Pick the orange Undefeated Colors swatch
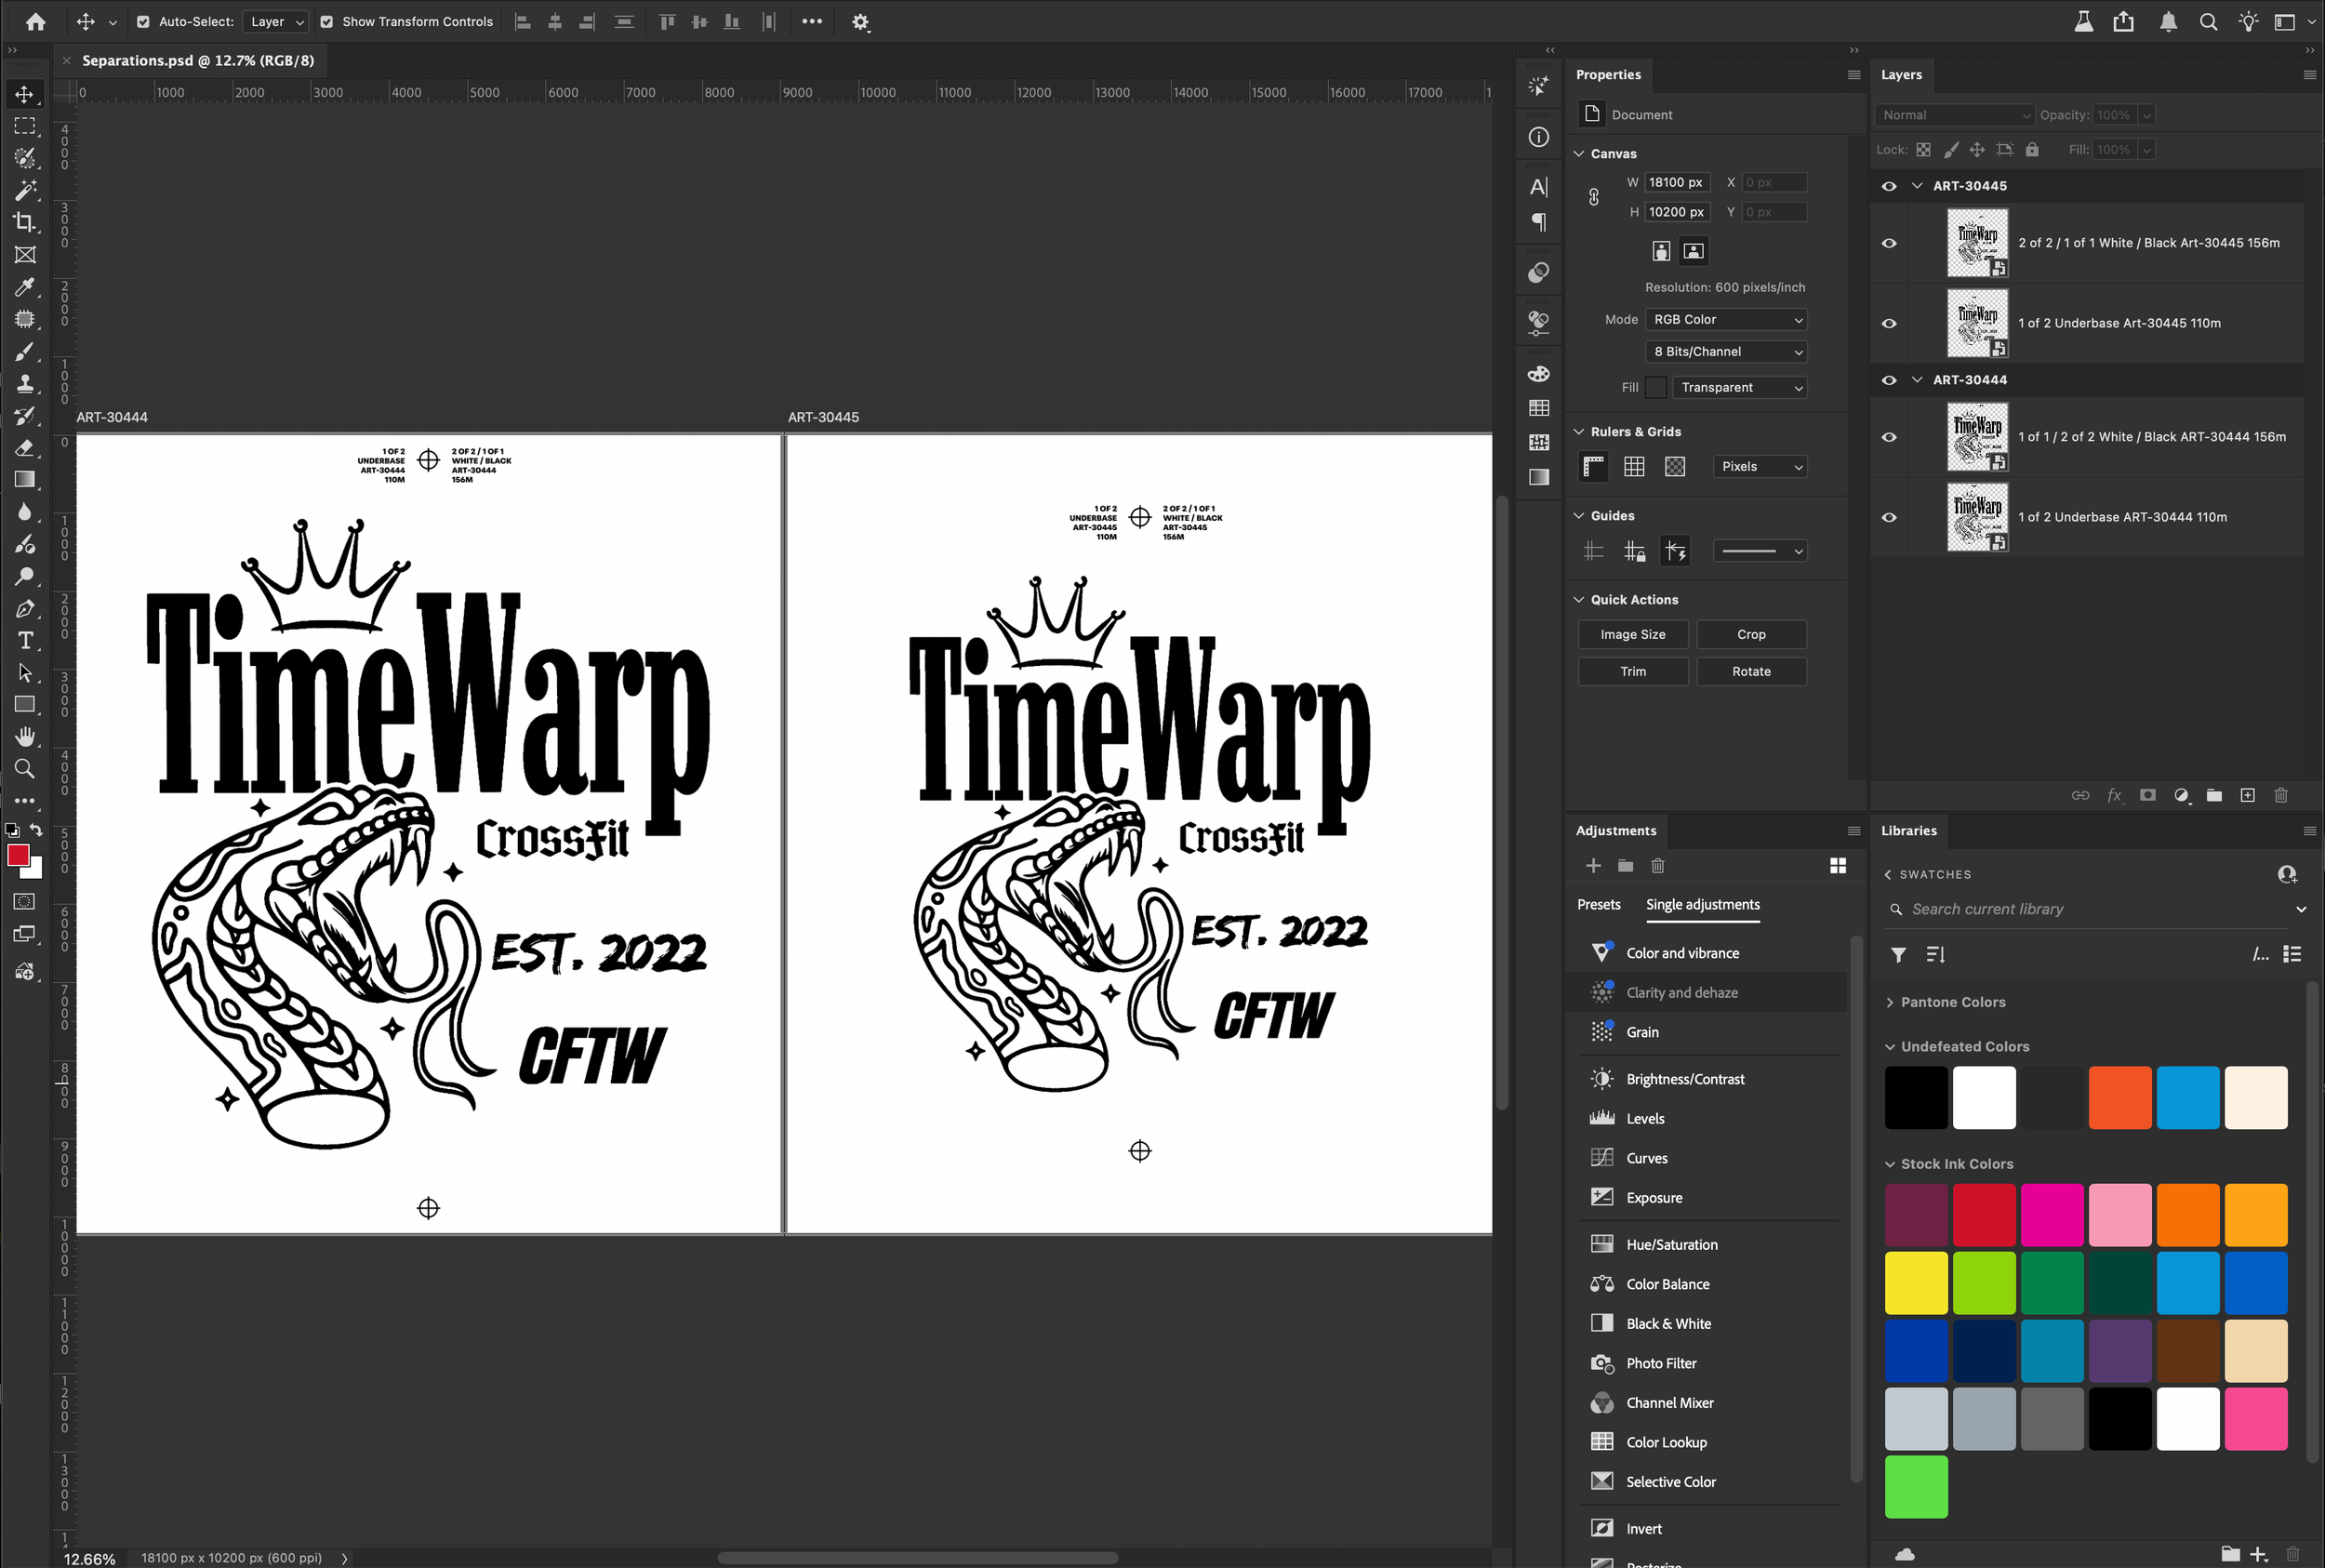 [2119, 1098]
